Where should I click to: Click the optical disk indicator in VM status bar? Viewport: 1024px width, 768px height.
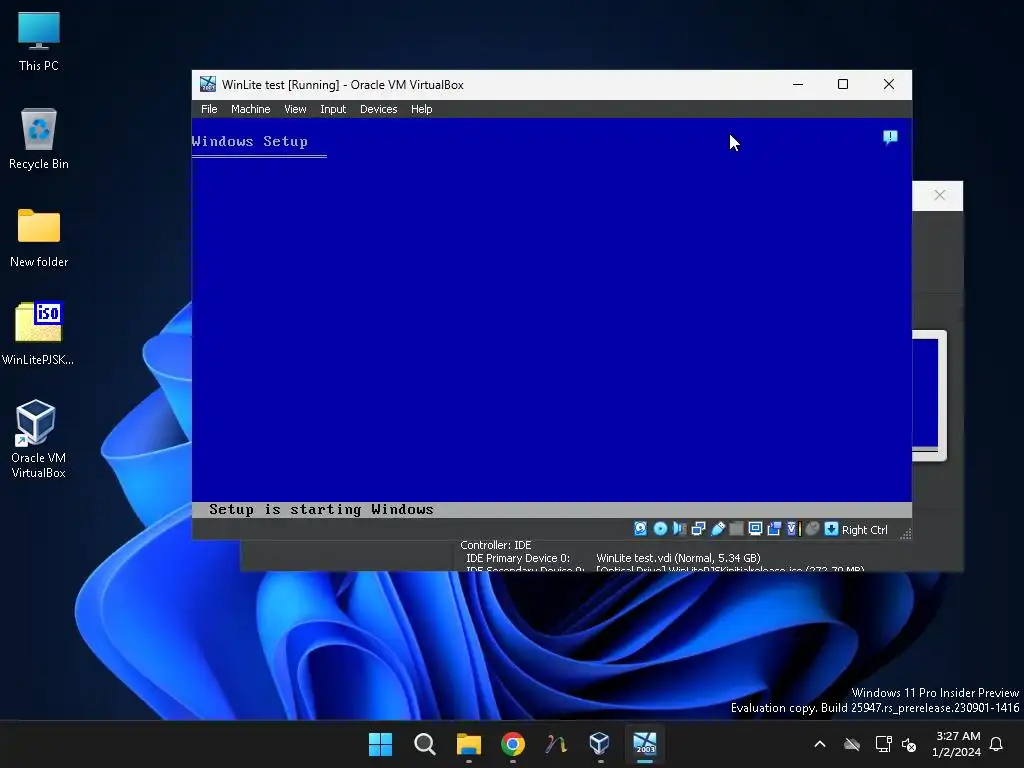(660, 529)
